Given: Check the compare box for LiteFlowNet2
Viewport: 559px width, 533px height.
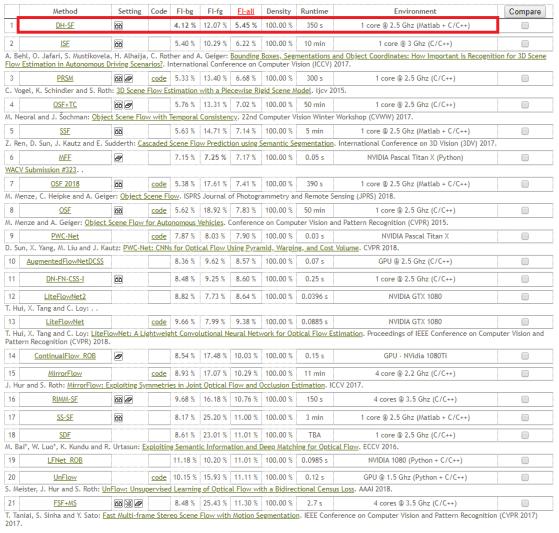Looking at the screenshot, I should (525, 297).
